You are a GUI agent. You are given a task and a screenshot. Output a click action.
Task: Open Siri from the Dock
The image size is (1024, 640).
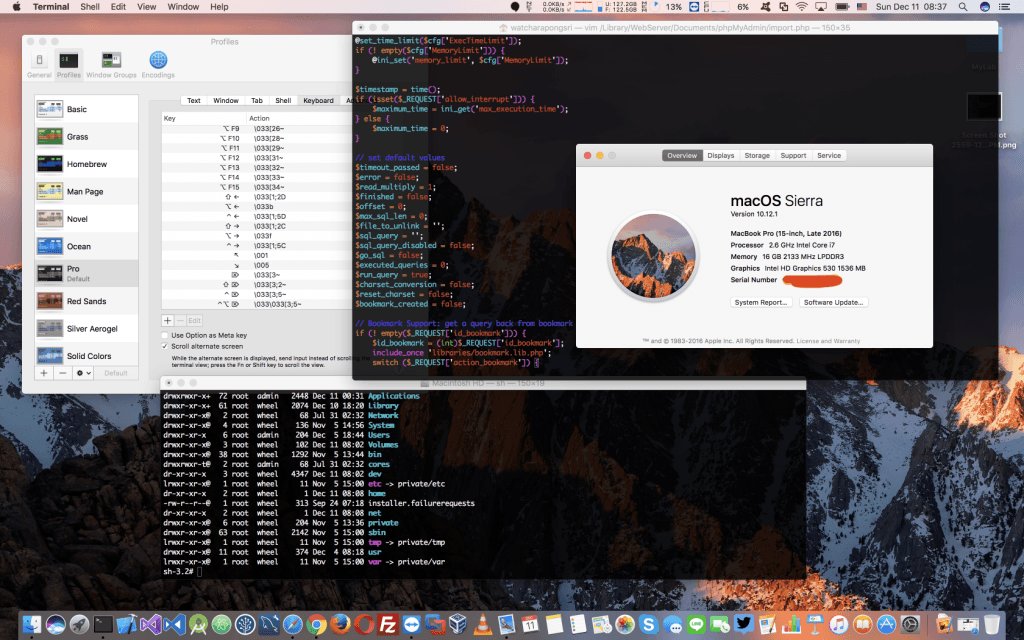pos(56,624)
